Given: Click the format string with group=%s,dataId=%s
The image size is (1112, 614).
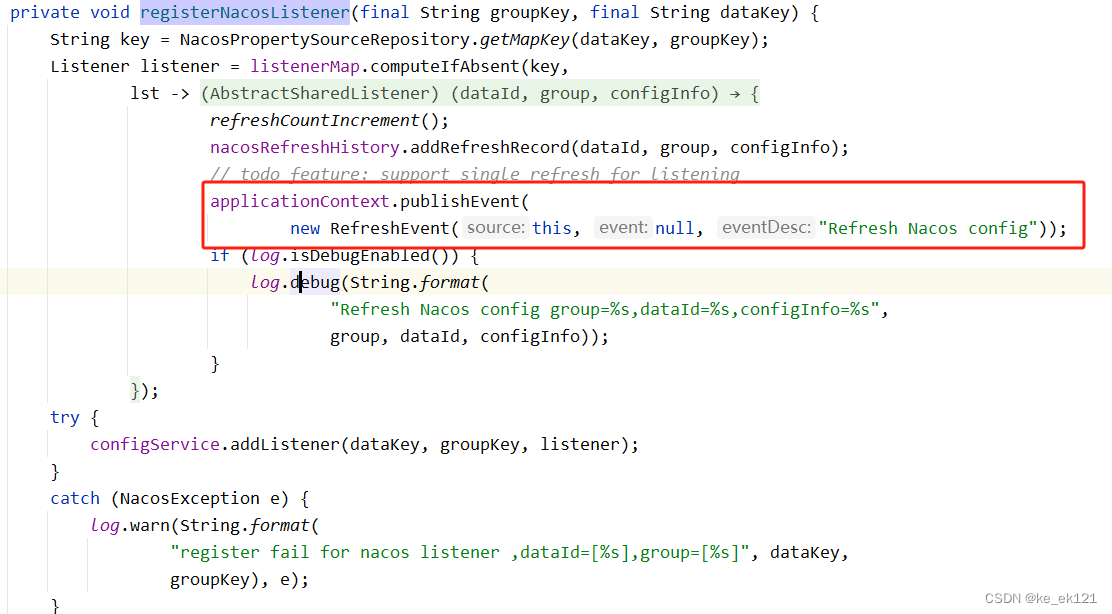Looking at the screenshot, I should [x=605, y=310].
